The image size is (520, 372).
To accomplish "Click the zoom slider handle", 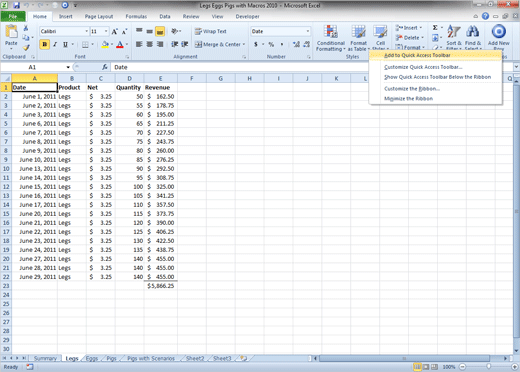I will point(488,367).
